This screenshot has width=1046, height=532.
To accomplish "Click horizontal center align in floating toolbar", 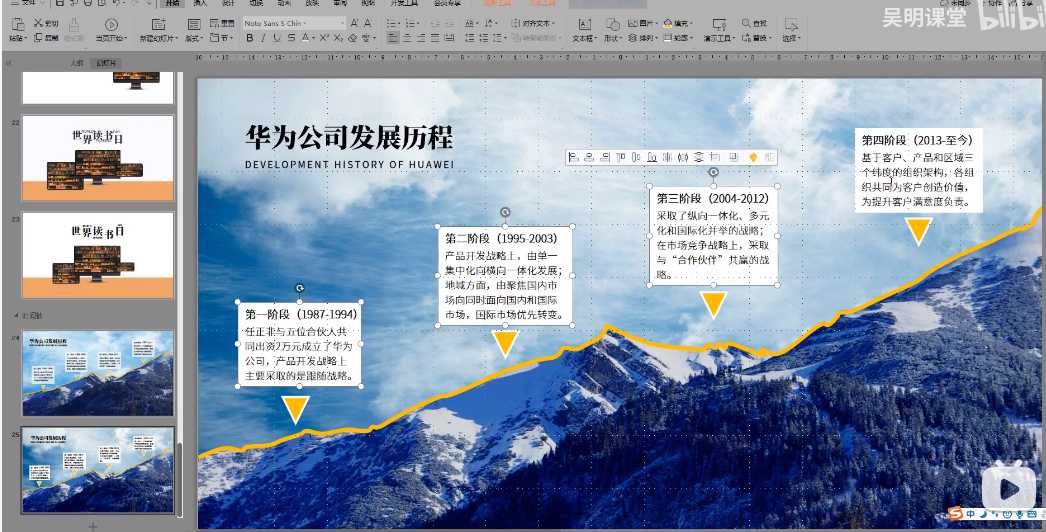I will click(x=588, y=158).
